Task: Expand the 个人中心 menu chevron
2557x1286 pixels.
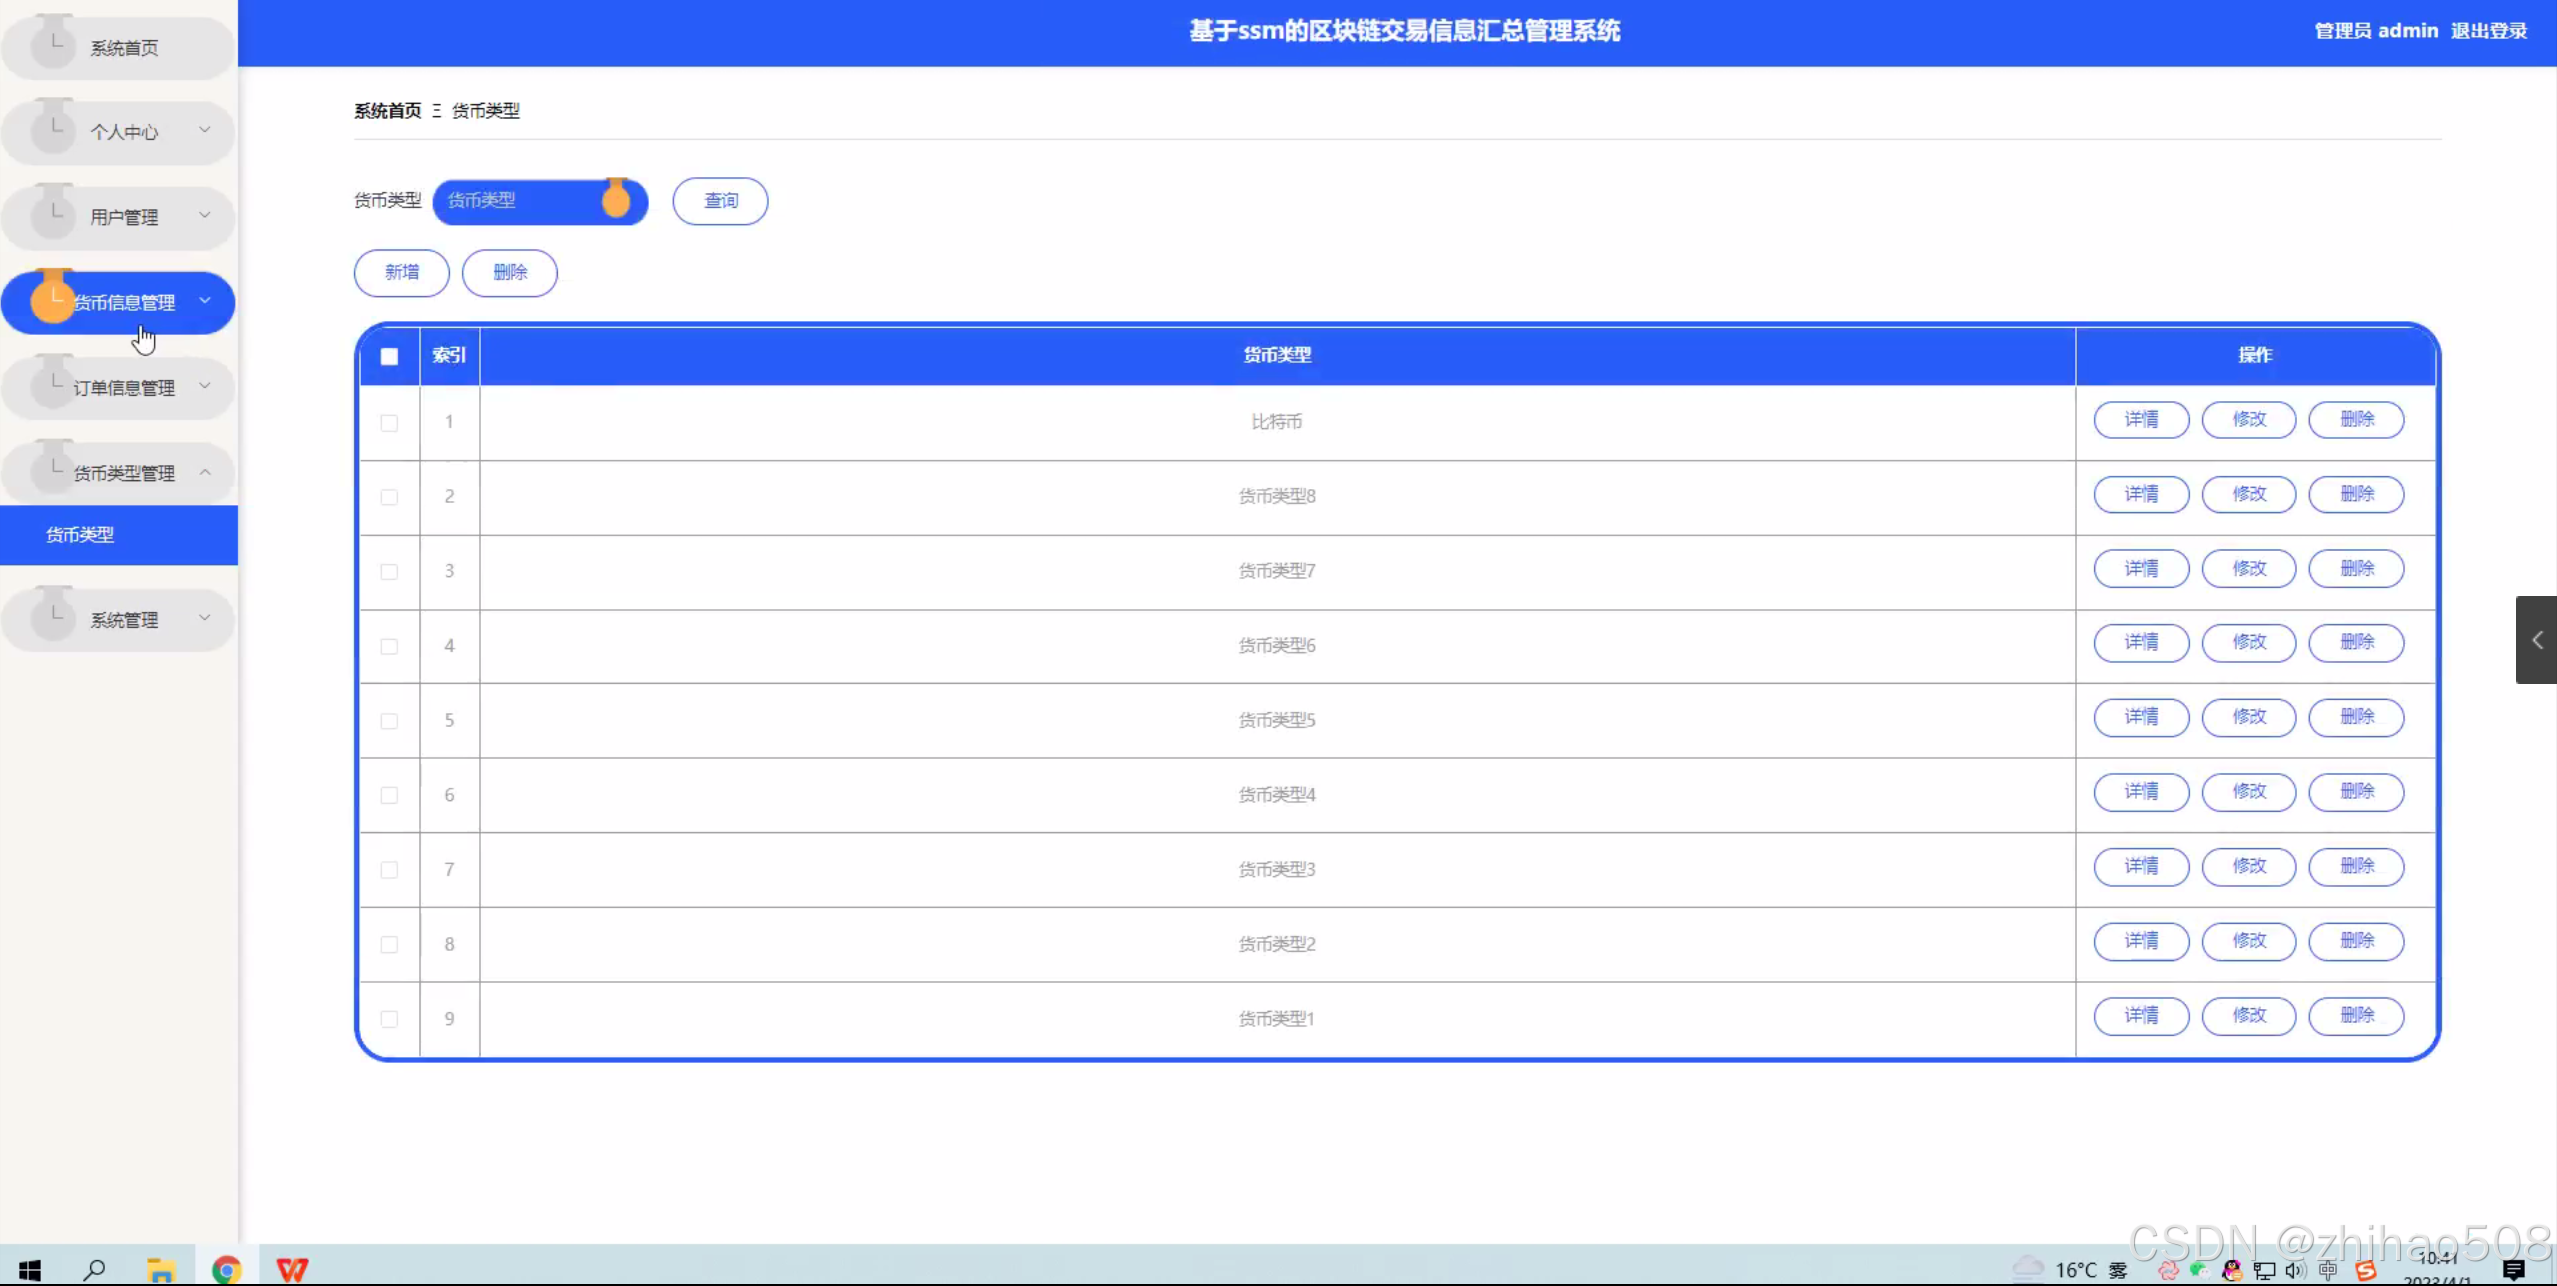Action: (205, 130)
